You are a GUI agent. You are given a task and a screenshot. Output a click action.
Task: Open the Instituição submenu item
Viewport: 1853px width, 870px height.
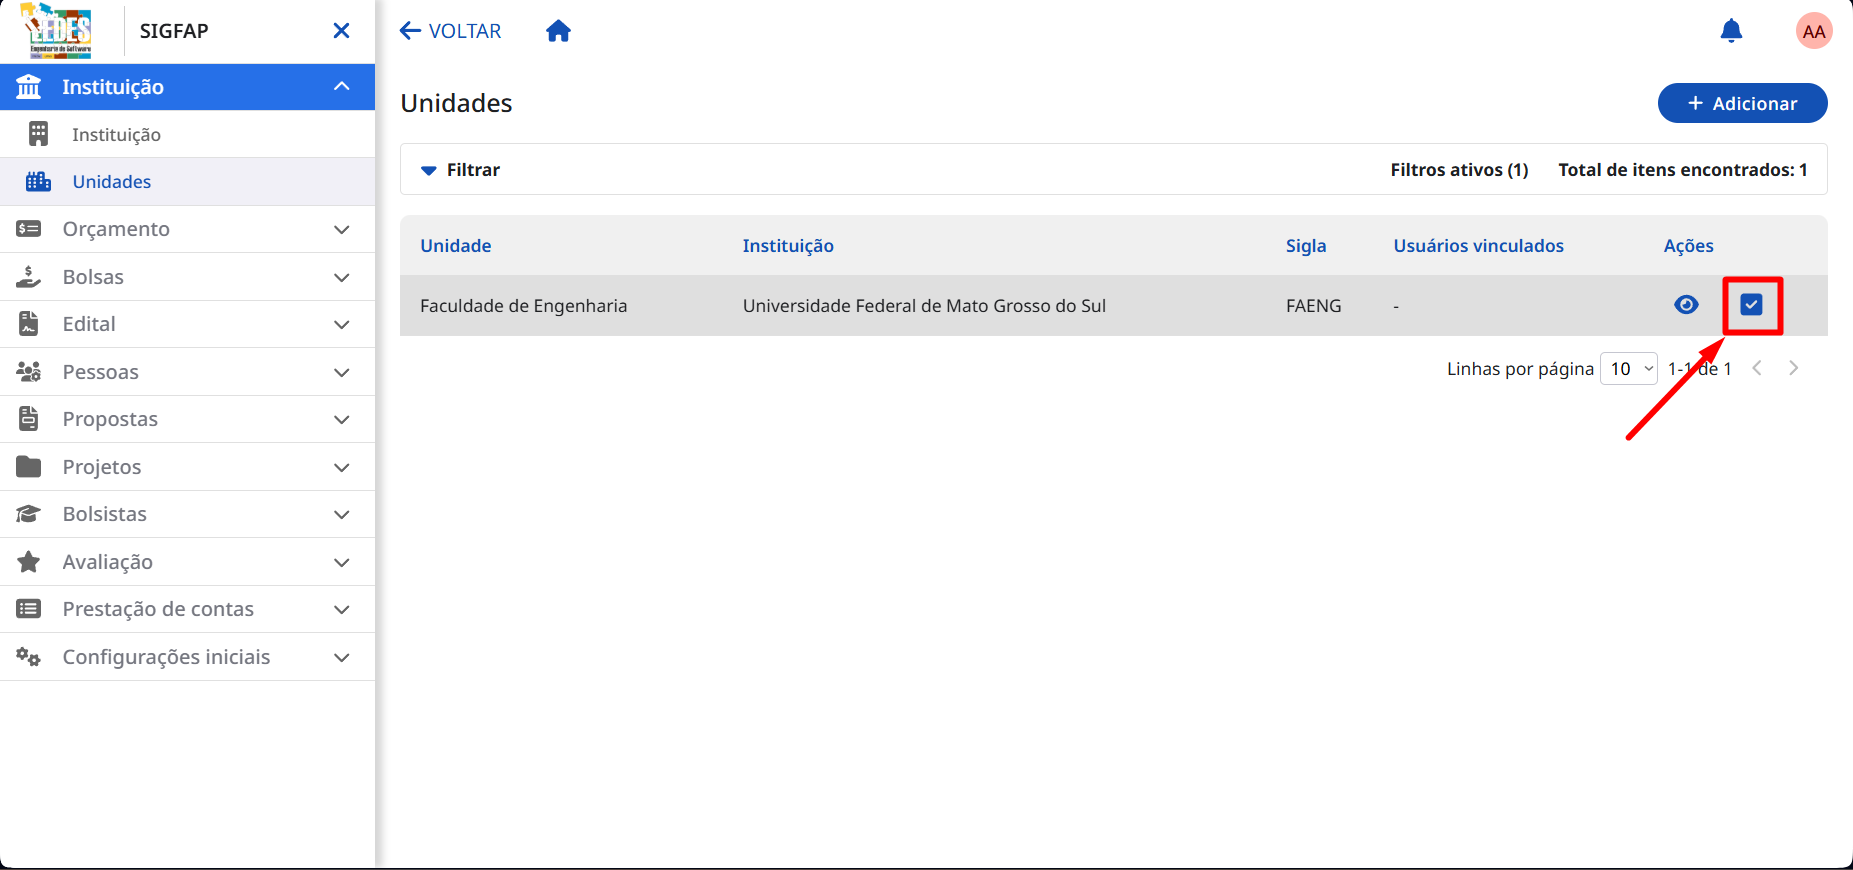point(187,134)
